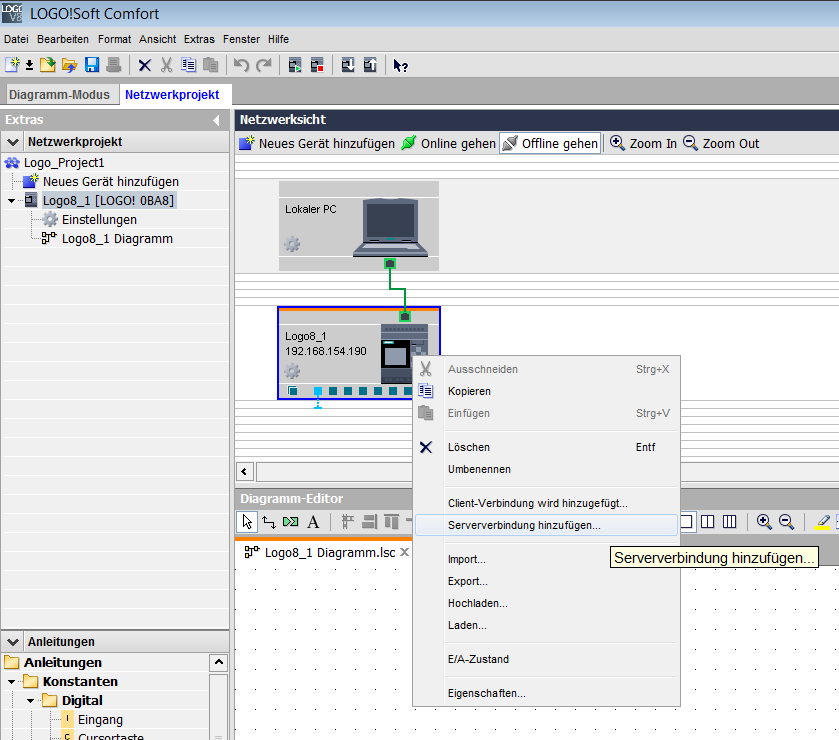Click the paste clipboard icon in the main toolbar
839x740 pixels.
[210, 65]
